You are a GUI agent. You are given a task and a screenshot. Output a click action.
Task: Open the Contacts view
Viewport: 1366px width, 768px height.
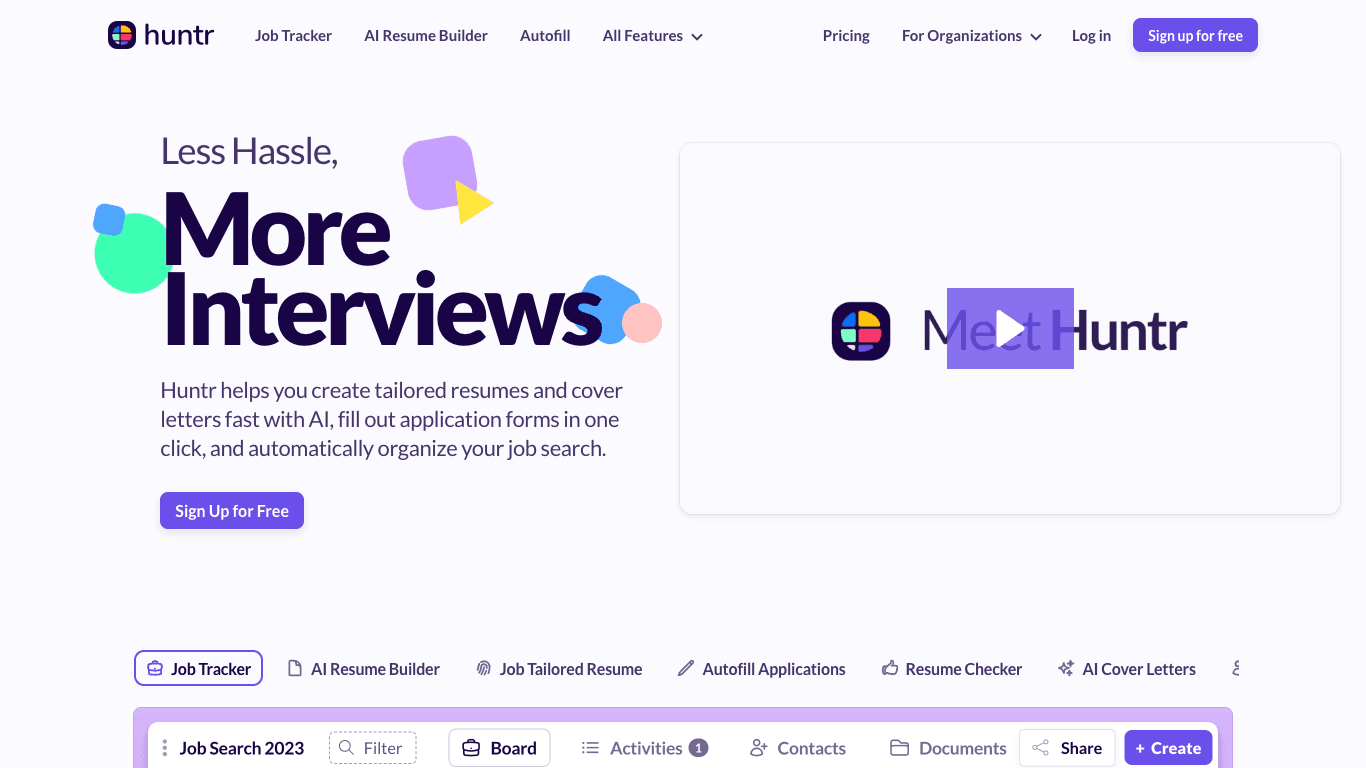click(798, 748)
